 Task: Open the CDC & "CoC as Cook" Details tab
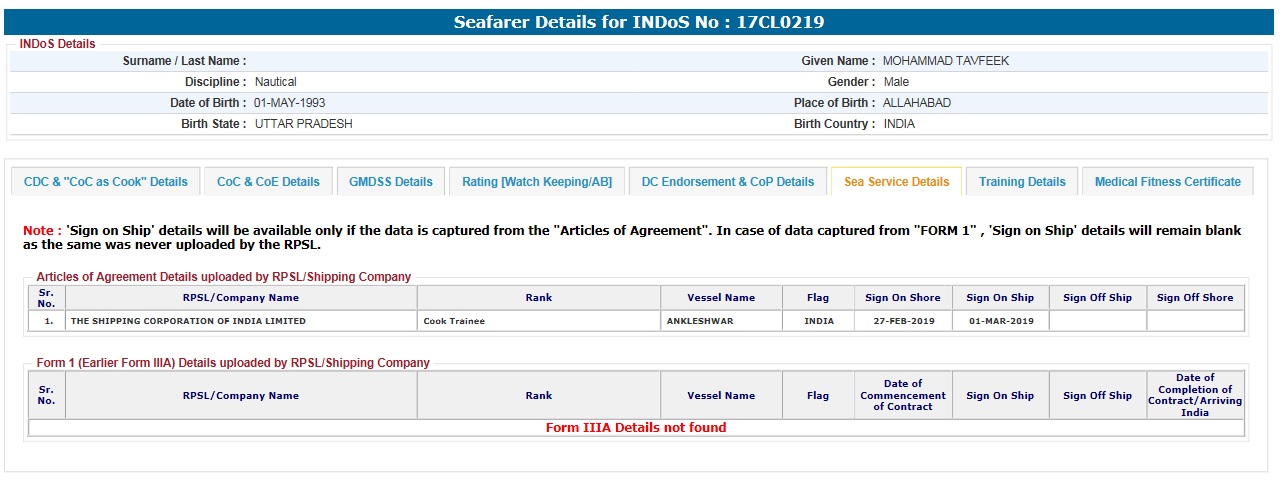106,182
